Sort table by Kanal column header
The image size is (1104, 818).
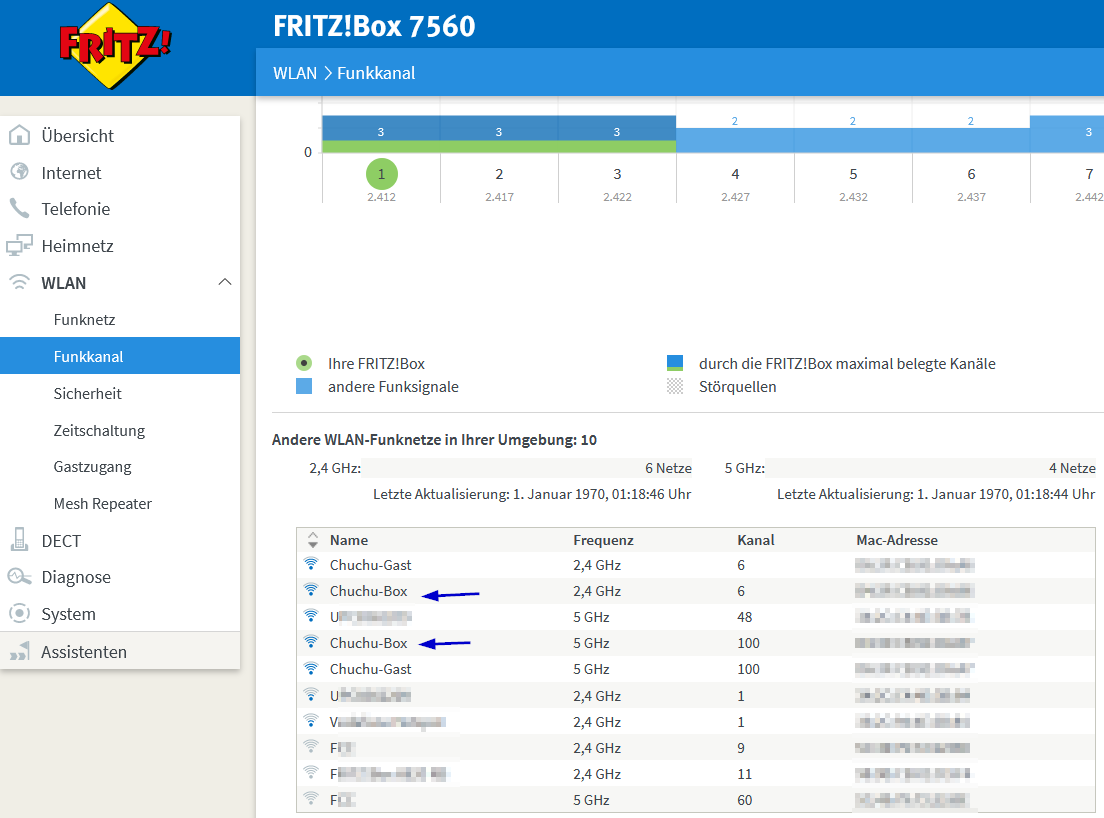click(755, 540)
